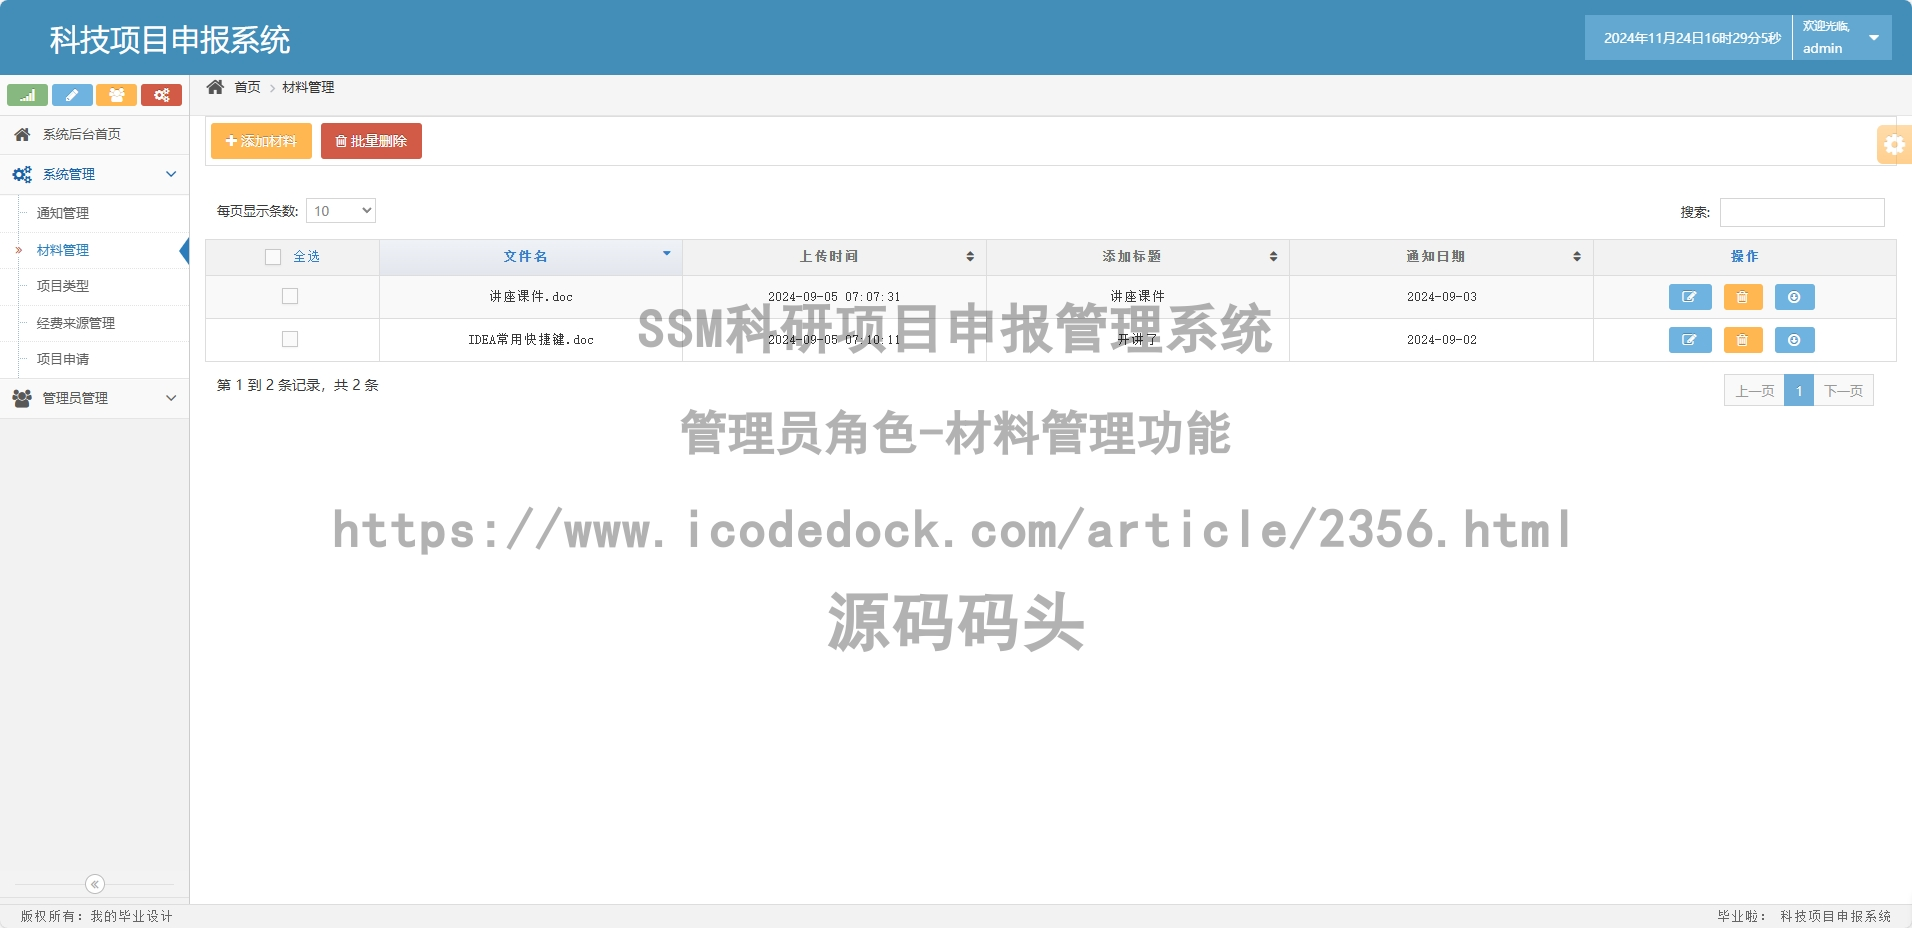Click the green signal chart shortcut icon
1912x928 pixels.
(x=27, y=95)
